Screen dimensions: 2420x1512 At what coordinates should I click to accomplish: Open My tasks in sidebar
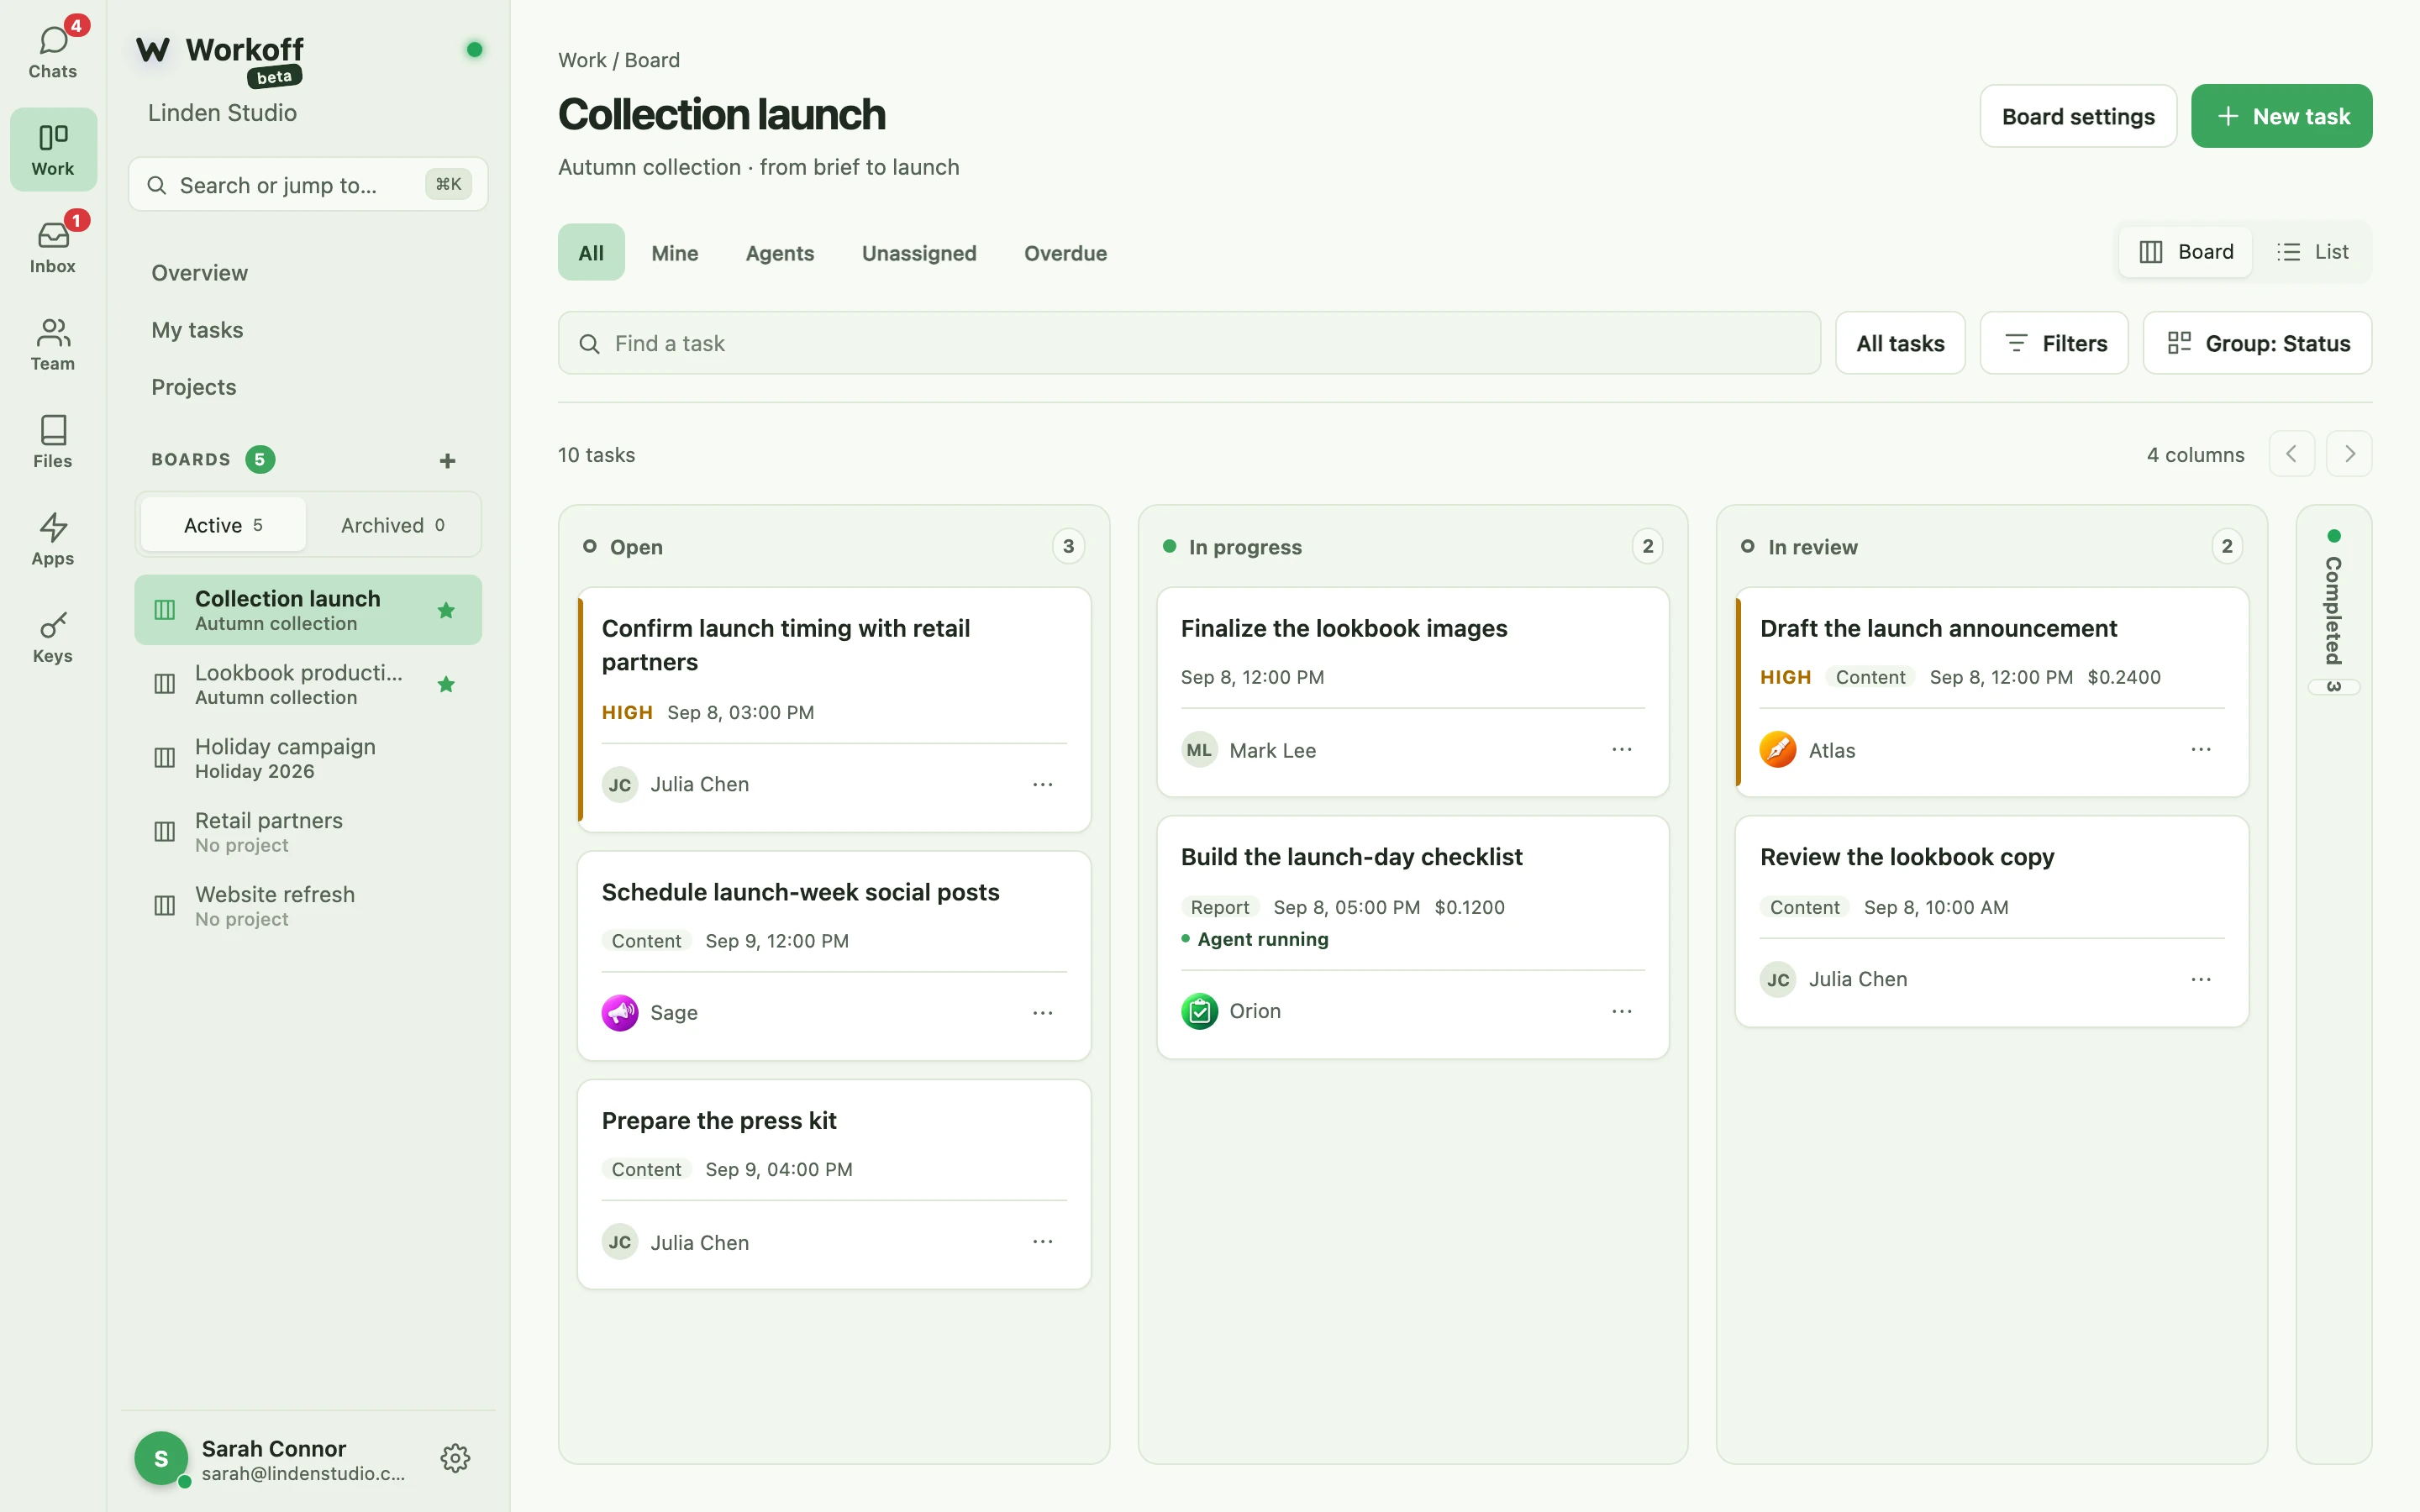pyautogui.click(x=197, y=330)
